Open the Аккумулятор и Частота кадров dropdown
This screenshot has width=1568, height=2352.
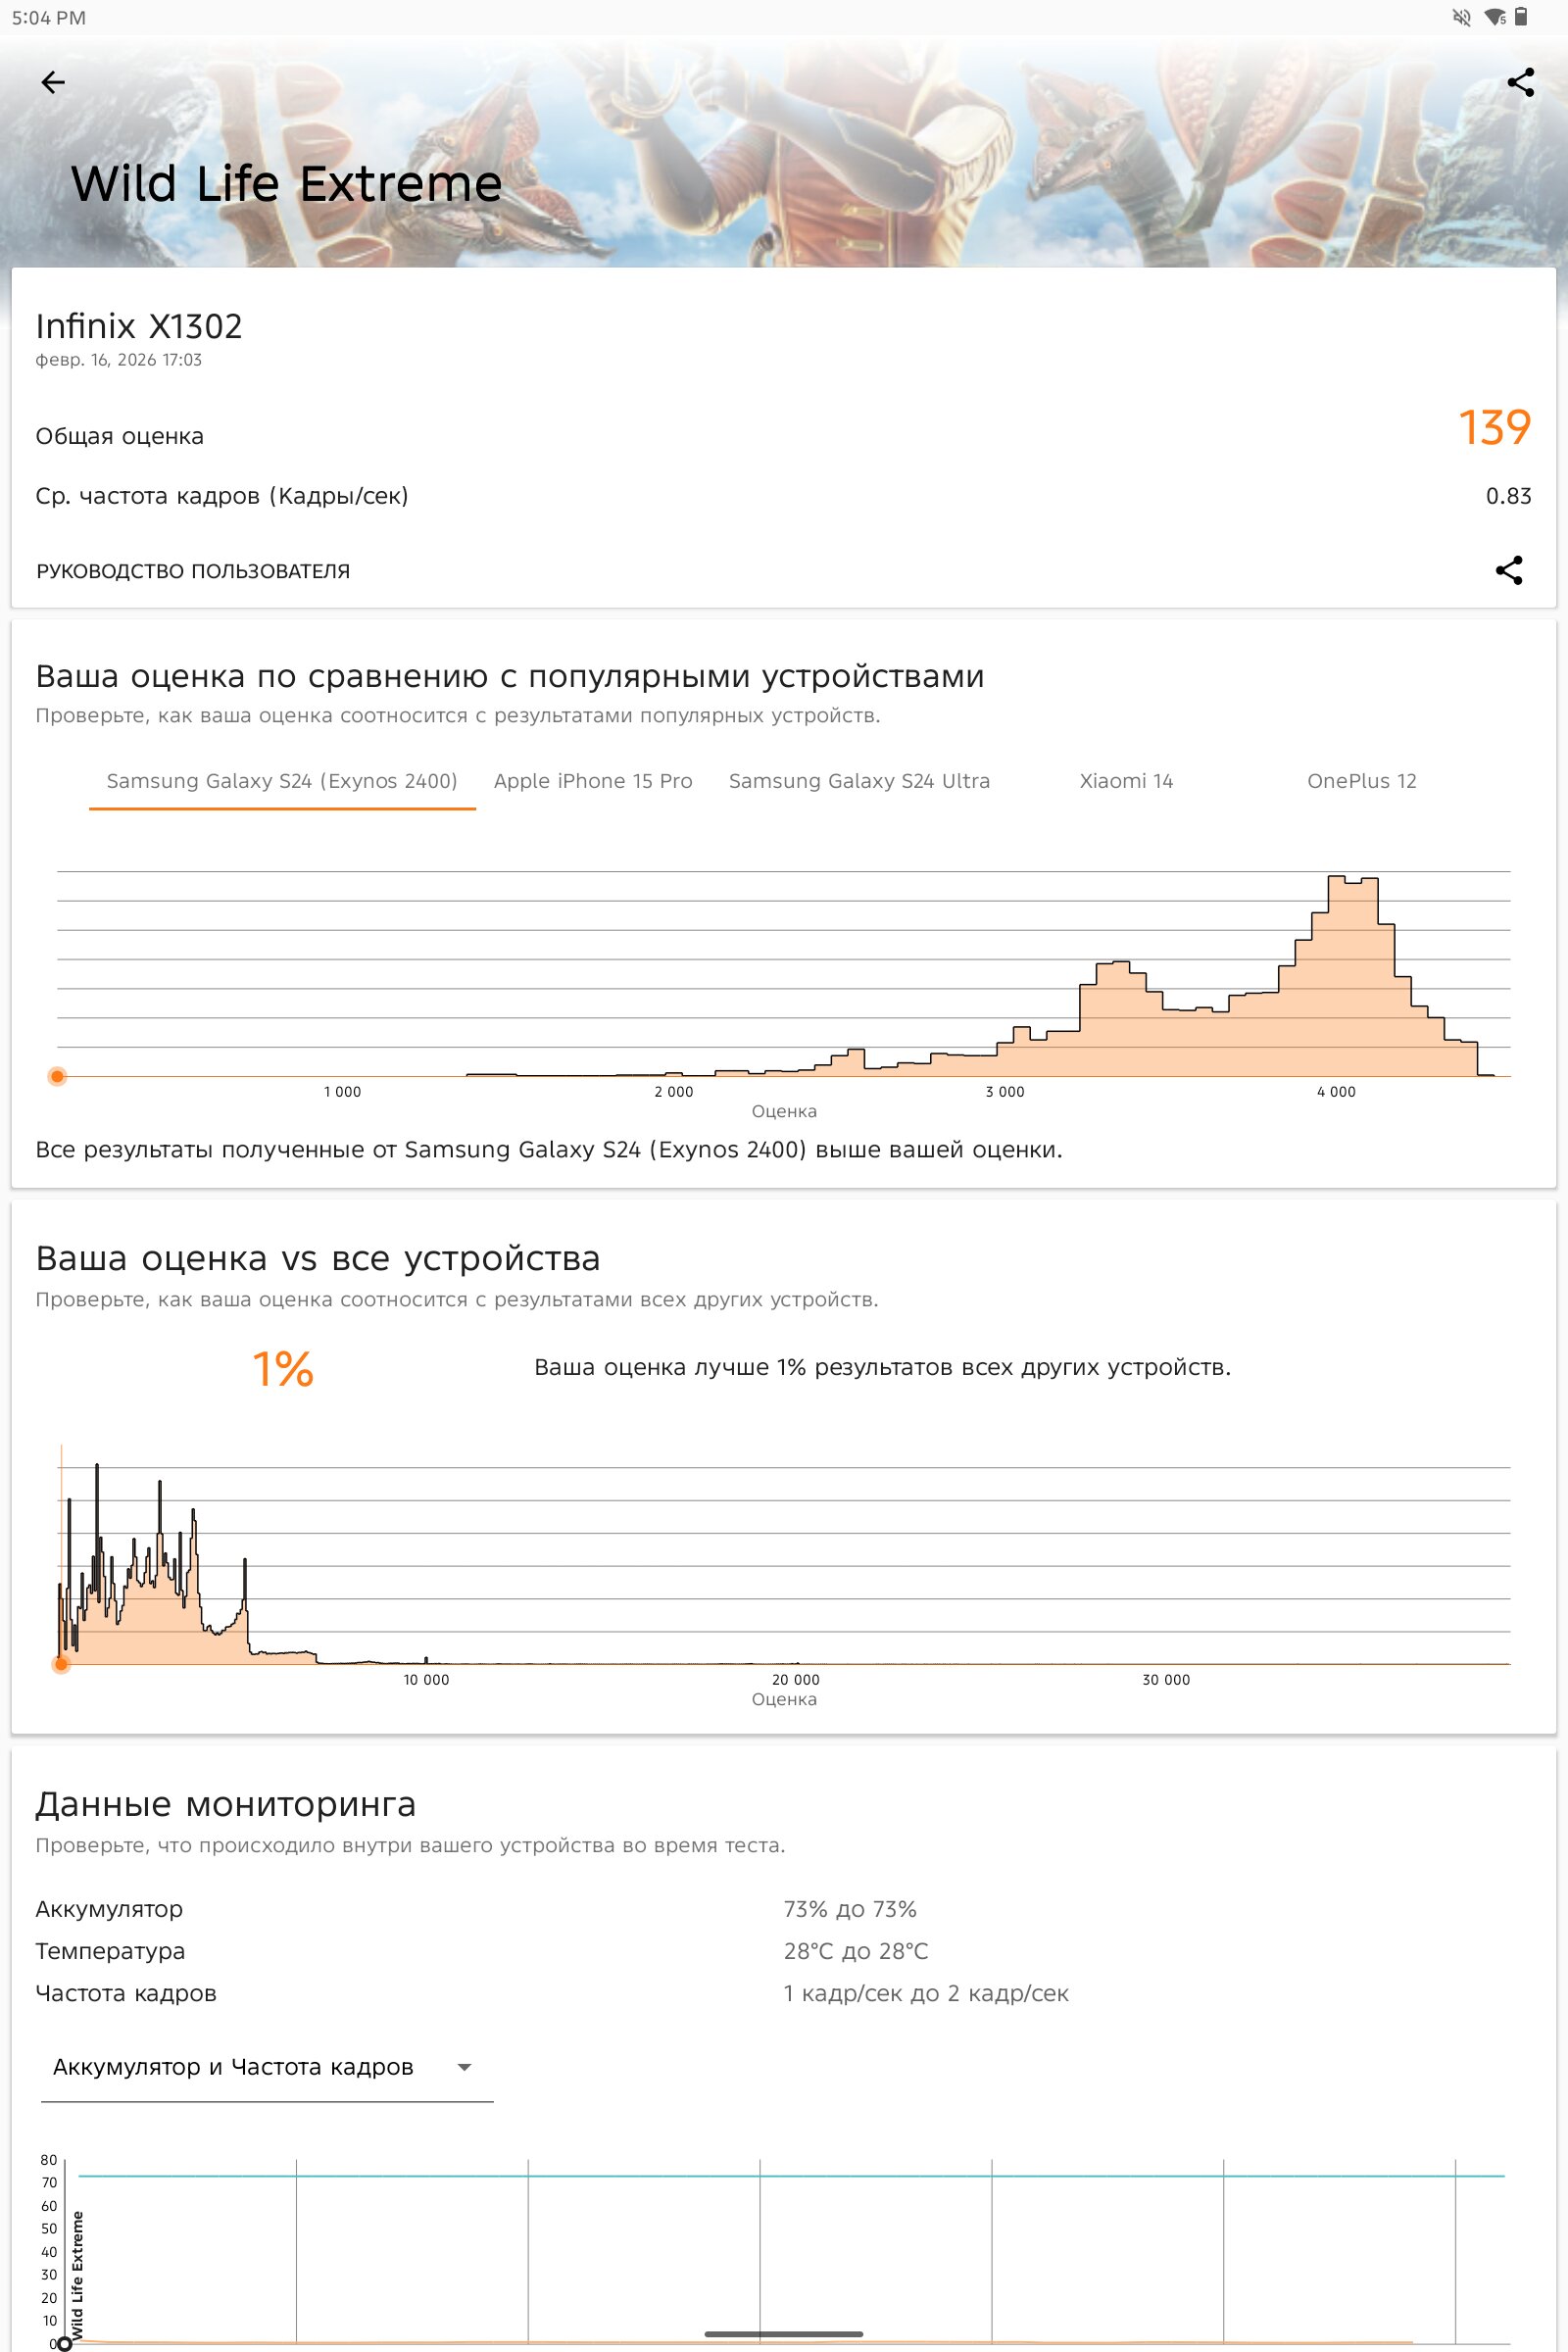[x=265, y=2067]
